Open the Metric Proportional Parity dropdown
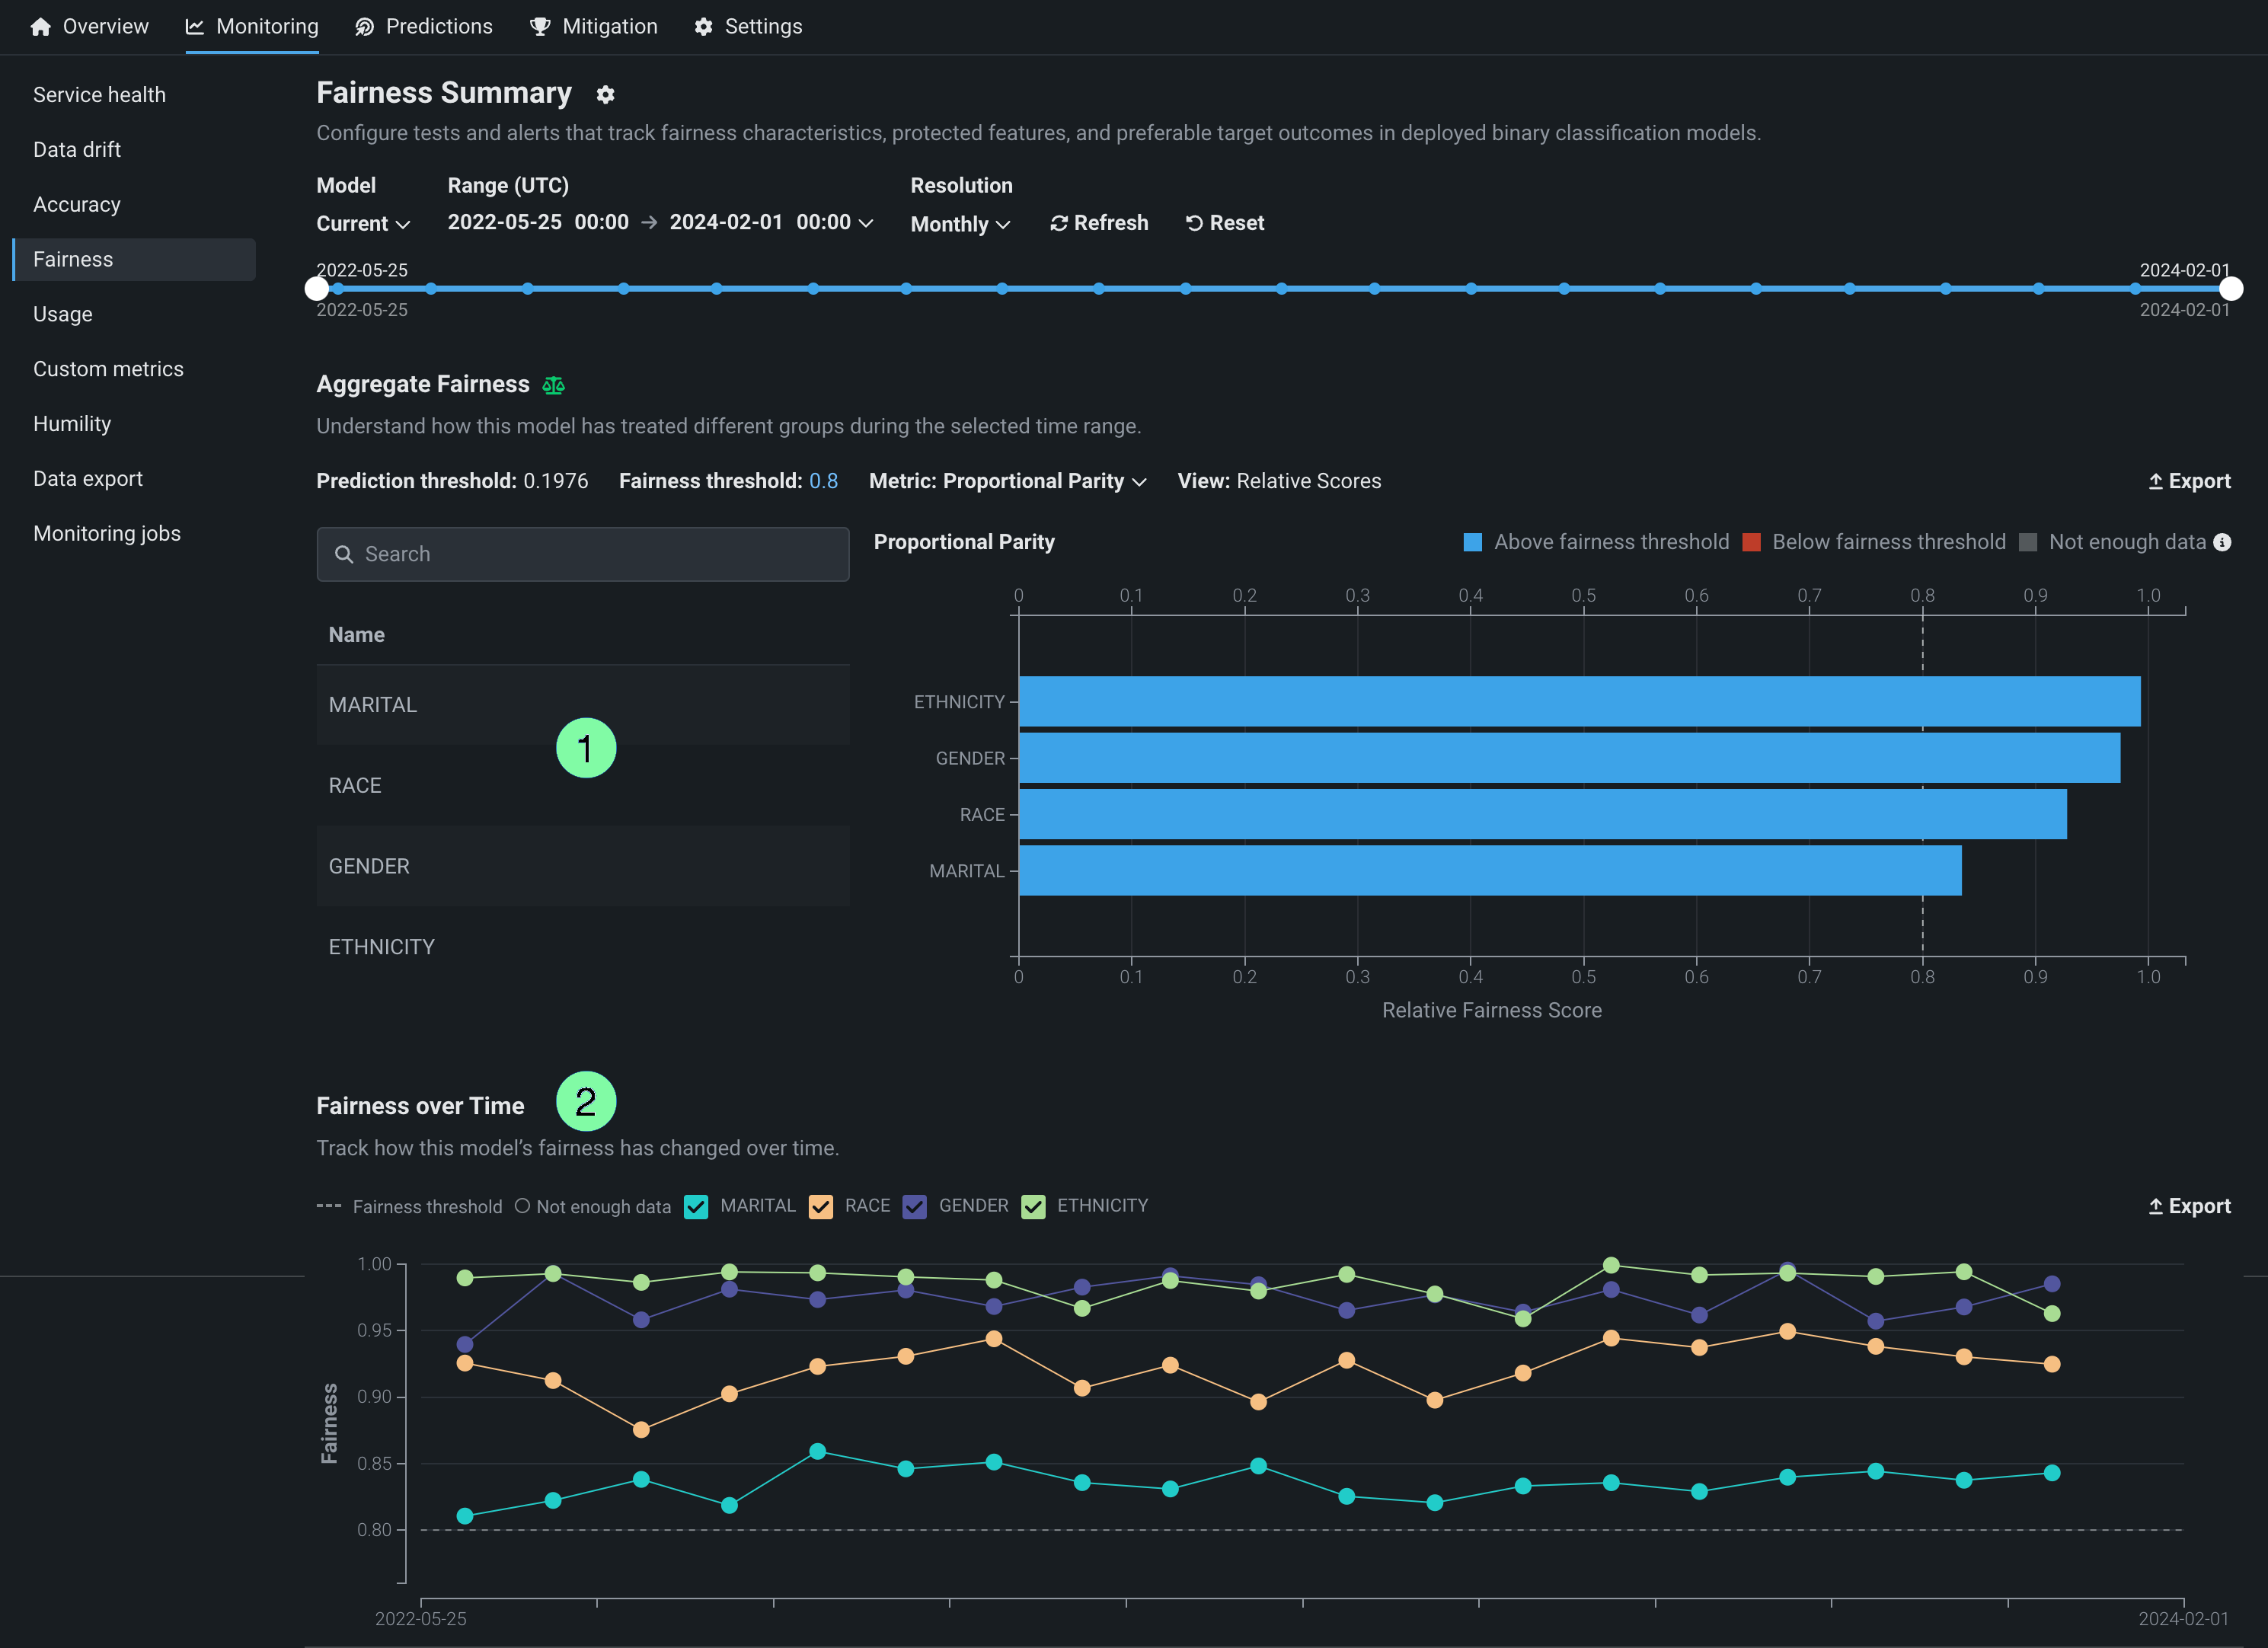Viewport: 2268px width, 1648px height. point(1007,481)
